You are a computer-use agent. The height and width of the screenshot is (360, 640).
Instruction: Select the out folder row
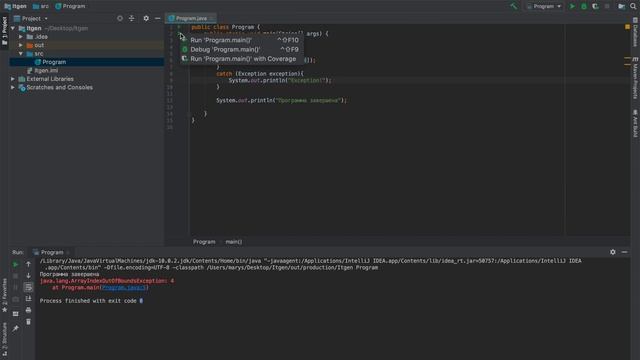87,45
